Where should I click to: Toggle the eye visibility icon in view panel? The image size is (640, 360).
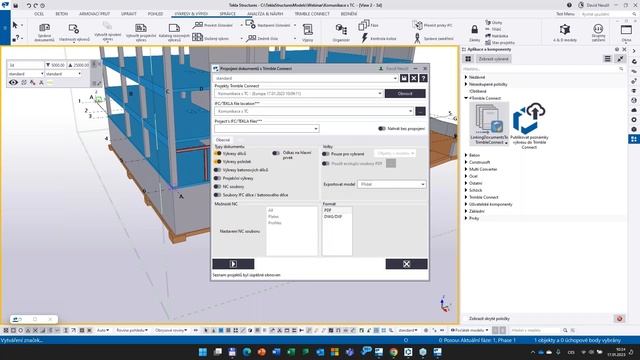[13, 82]
